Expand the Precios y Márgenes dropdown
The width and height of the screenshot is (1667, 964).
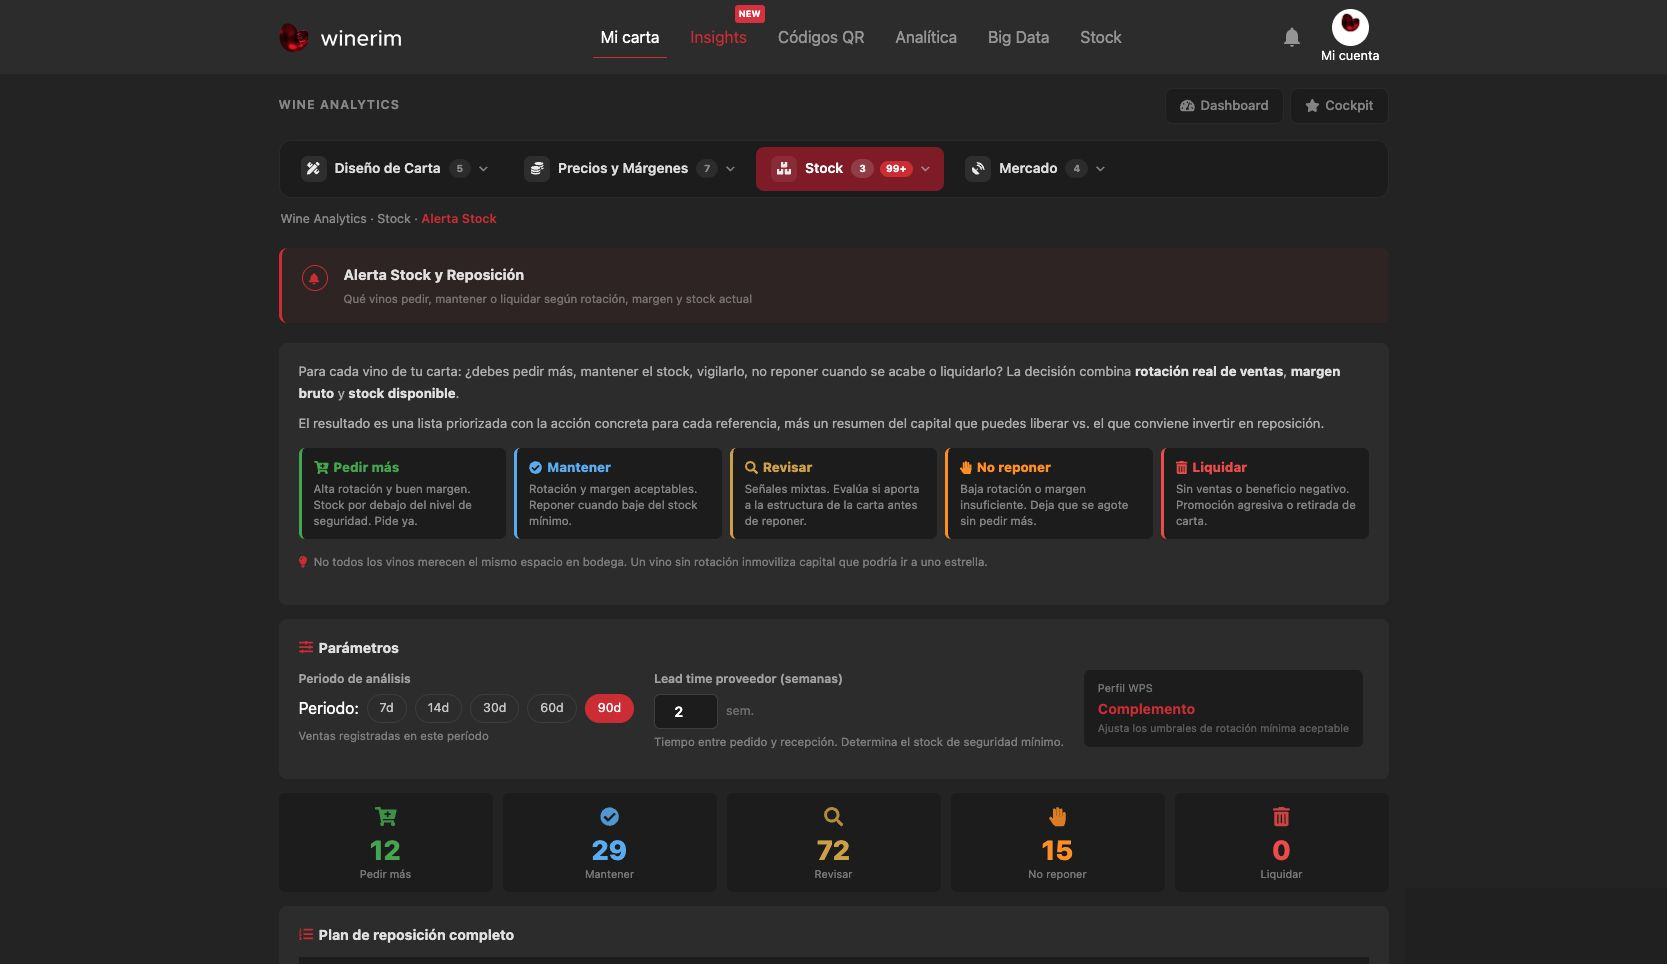[730, 169]
